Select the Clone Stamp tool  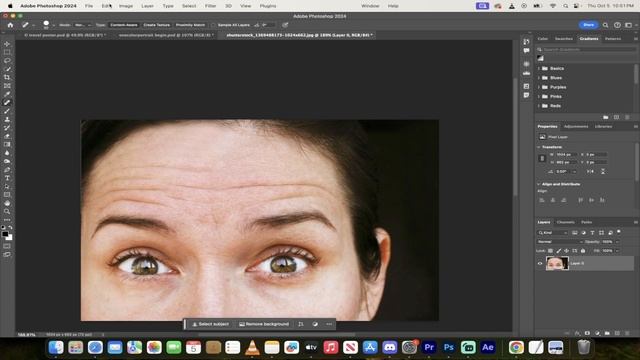pos(7,120)
